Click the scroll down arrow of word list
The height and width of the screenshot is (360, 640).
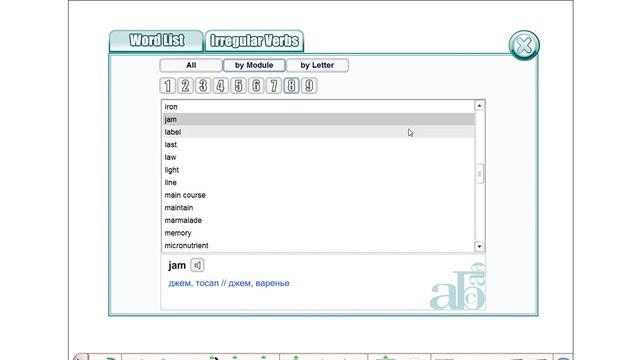coord(479,247)
